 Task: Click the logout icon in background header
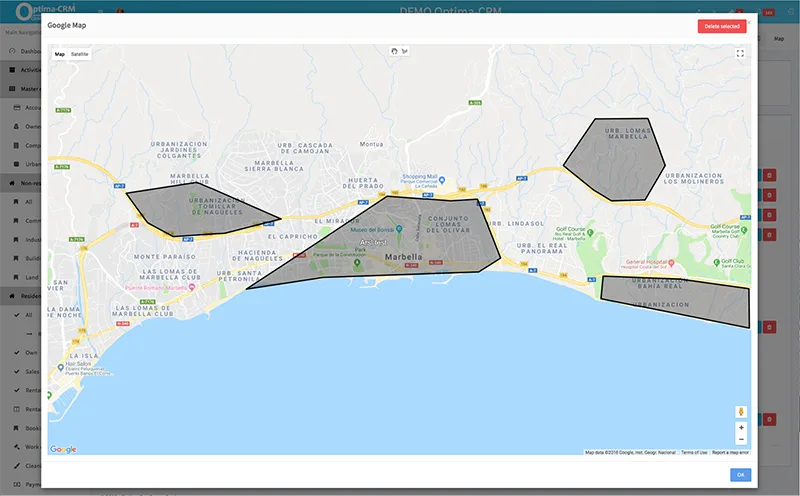pos(791,11)
